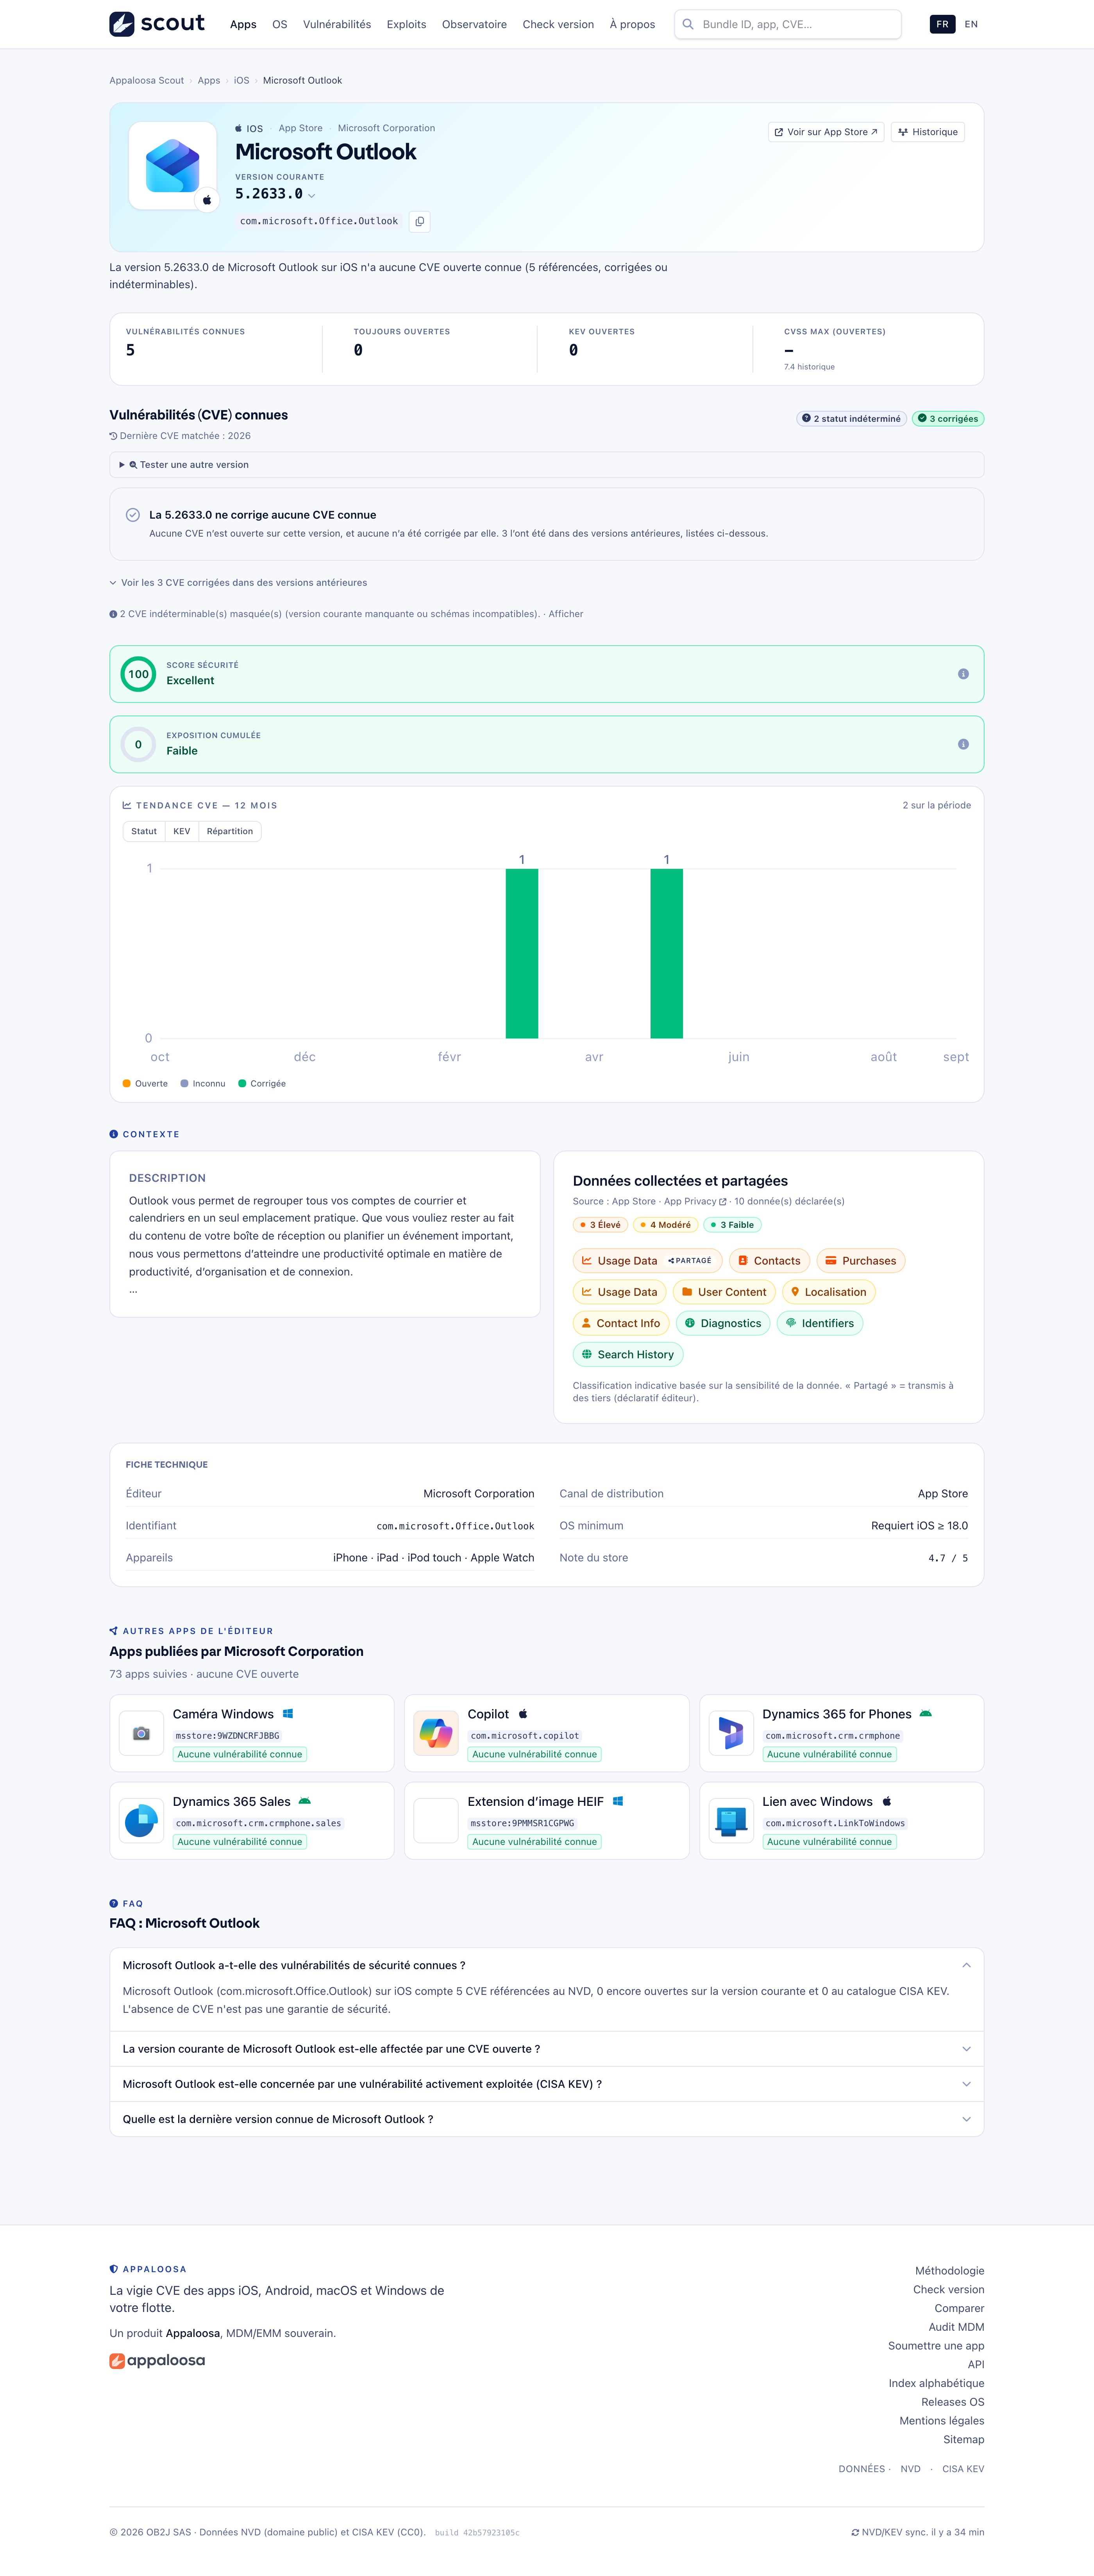Click the magnifier icon in the search bar
Image resolution: width=1094 pixels, height=2576 pixels.
coord(688,24)
